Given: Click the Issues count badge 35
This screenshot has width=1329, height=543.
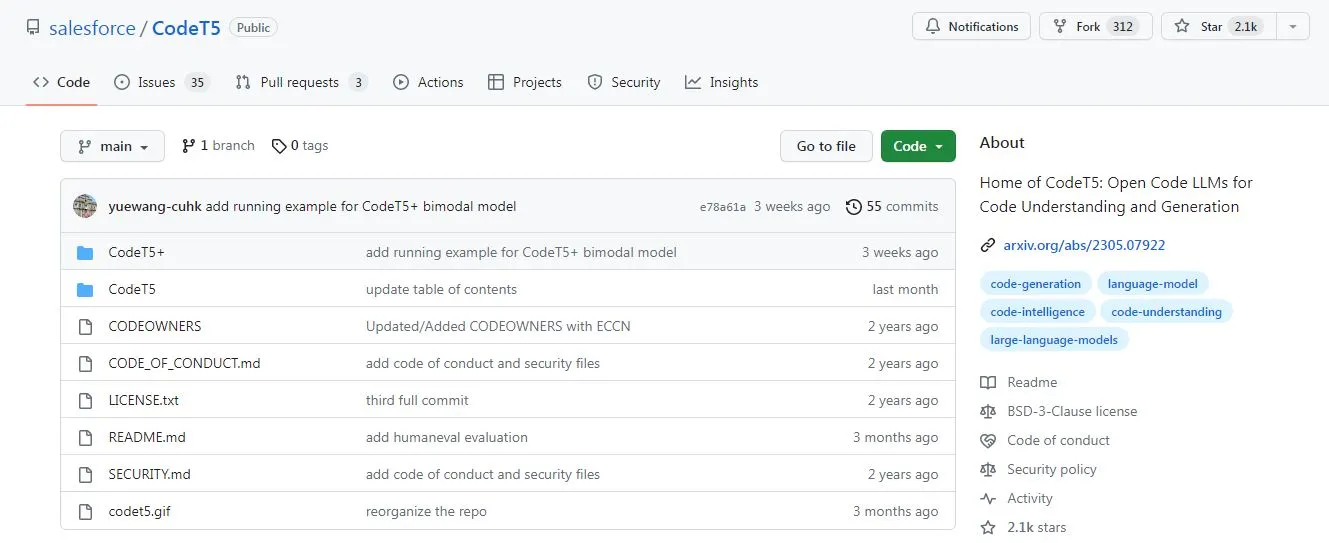Looking at the screenshot, I should 197,82.
